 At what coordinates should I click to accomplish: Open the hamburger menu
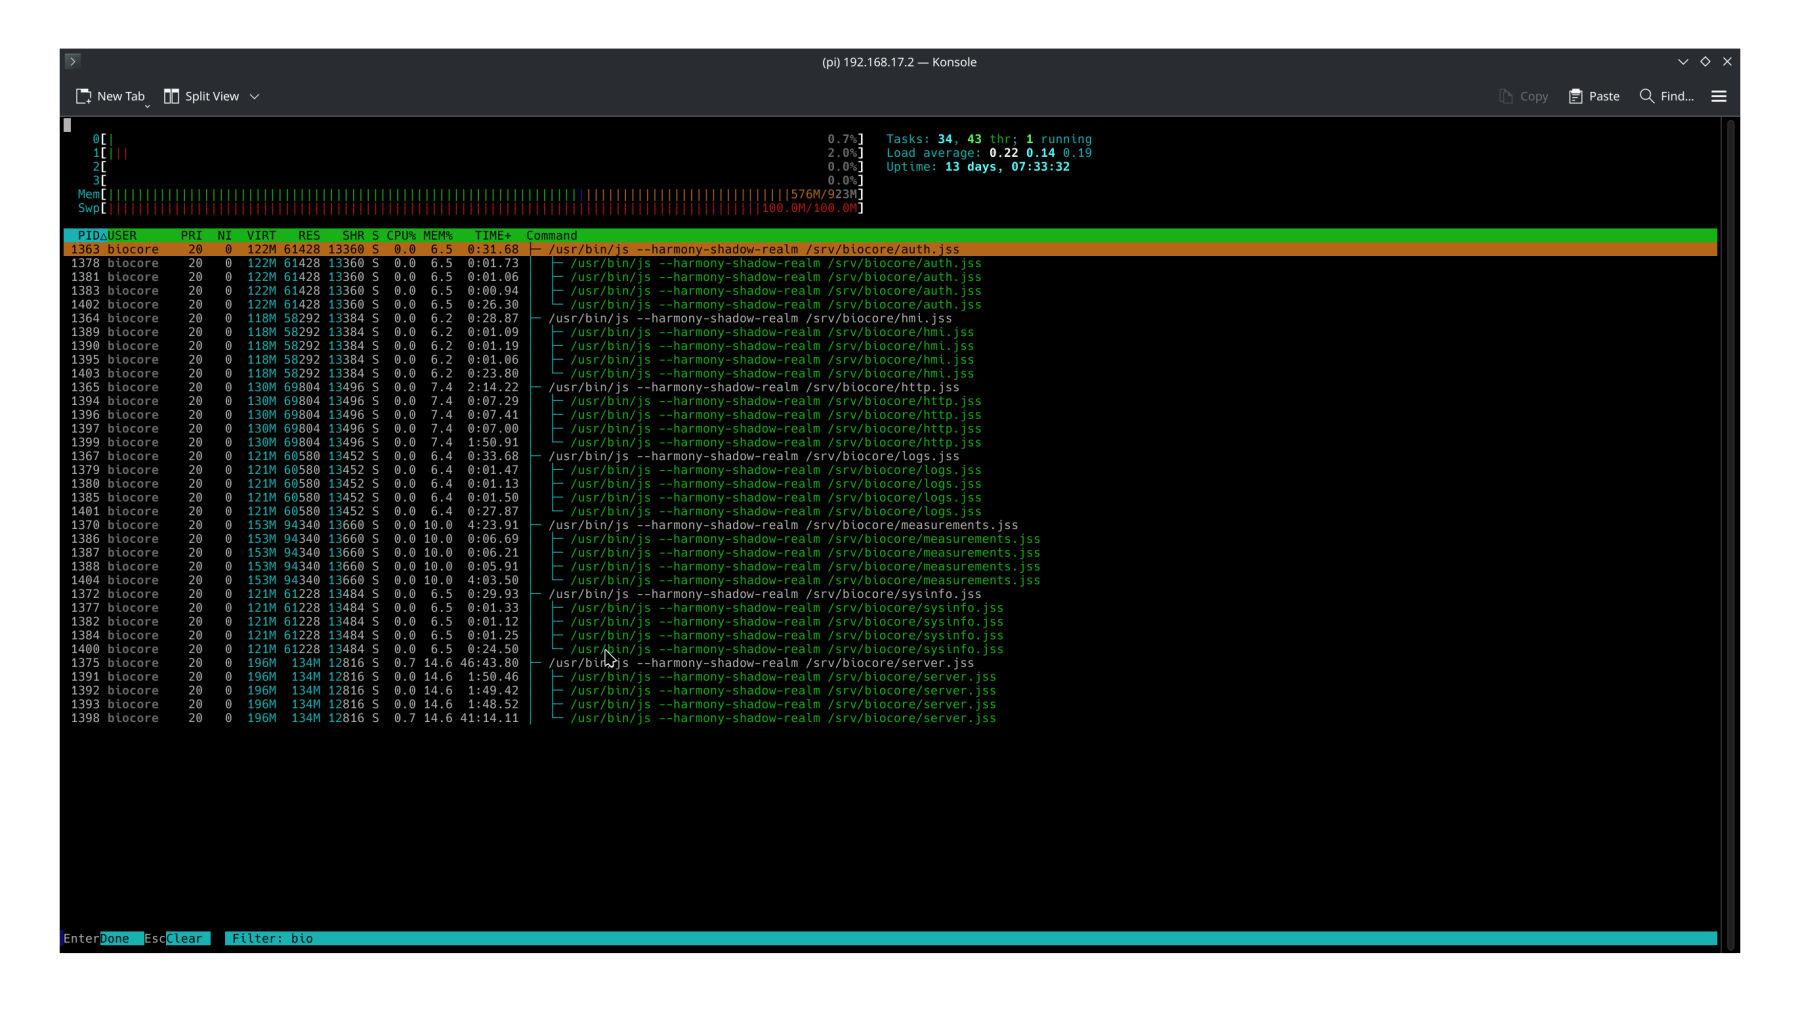1719,96
